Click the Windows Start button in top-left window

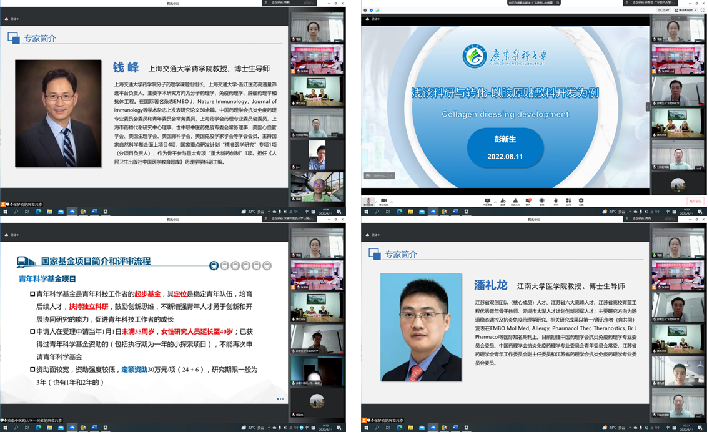pos(5,213)
